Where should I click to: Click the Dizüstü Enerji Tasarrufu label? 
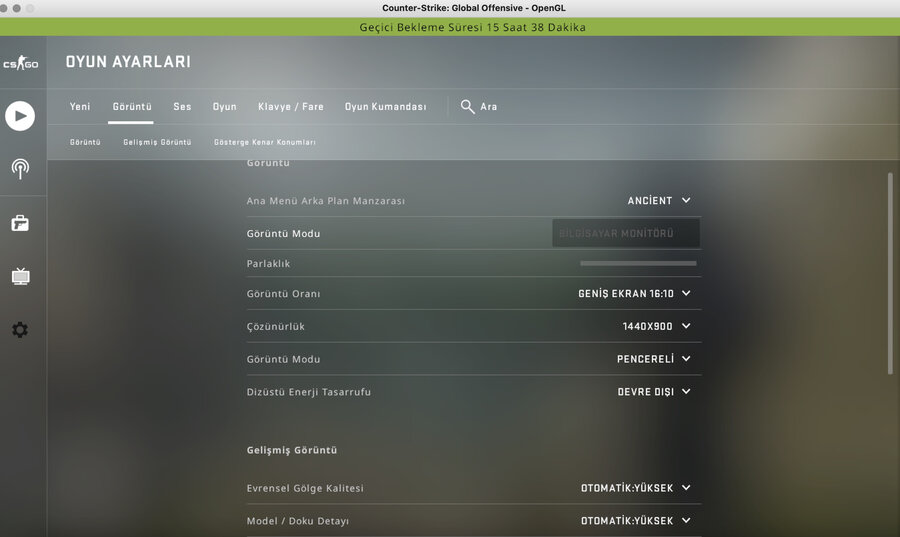point(309,392)
